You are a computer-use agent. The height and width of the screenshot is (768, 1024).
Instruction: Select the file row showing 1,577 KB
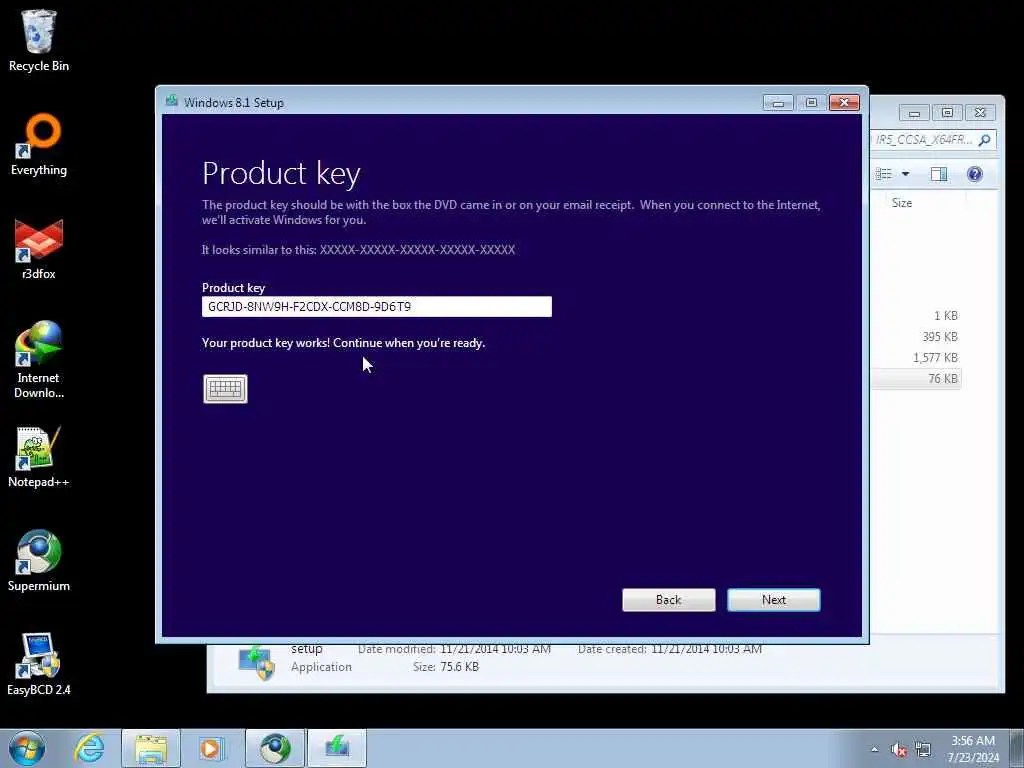point(916,357)
